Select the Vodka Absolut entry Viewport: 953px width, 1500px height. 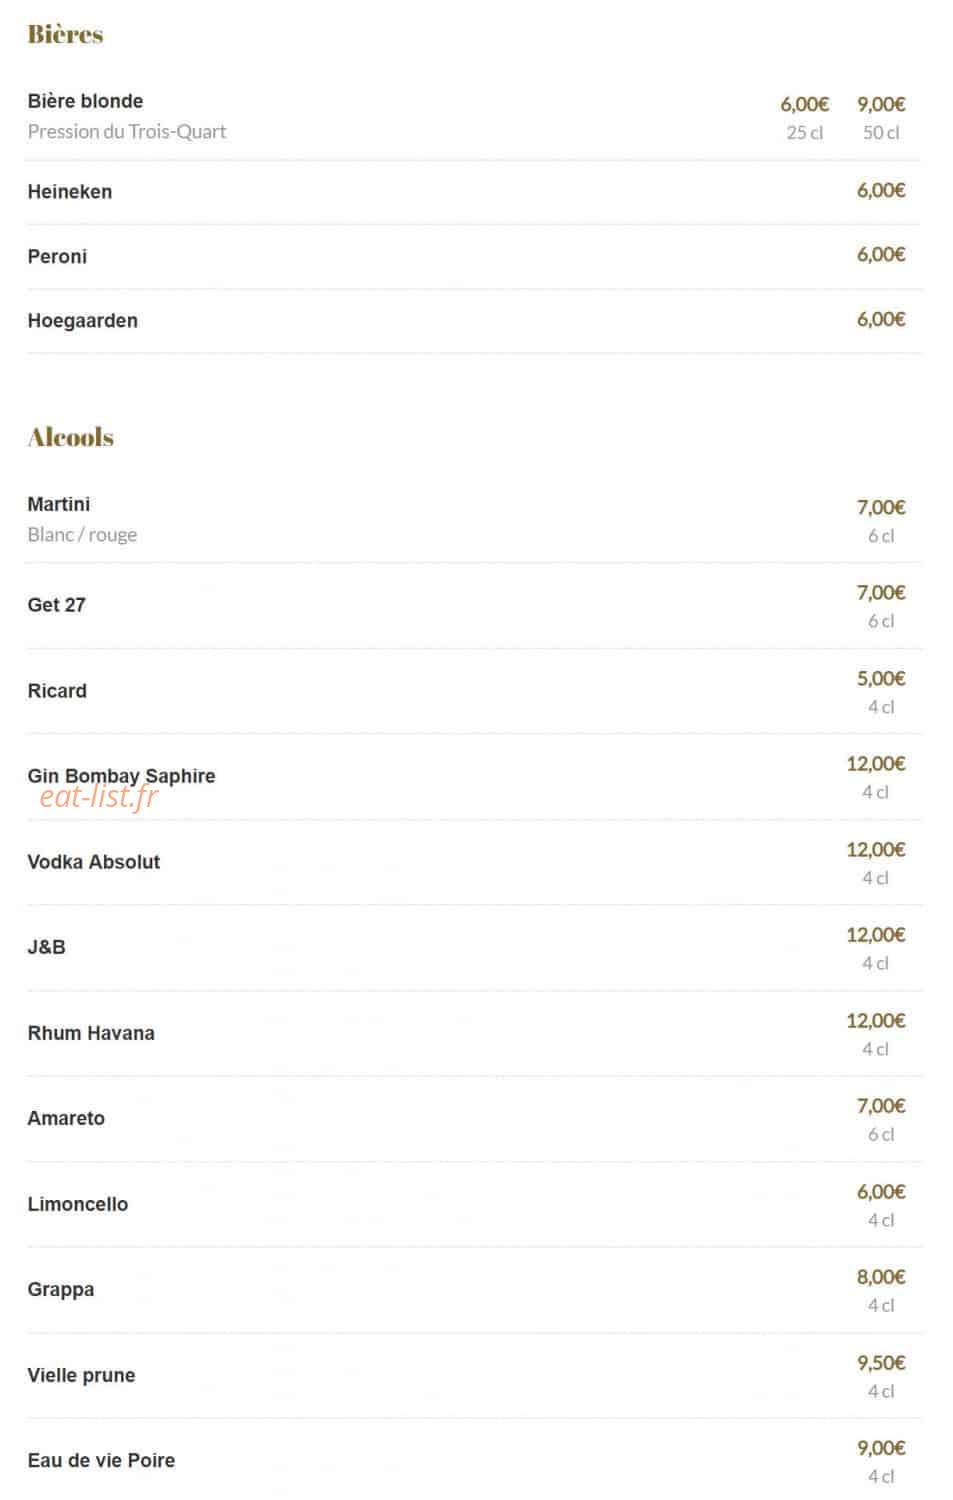pos(93,862)
